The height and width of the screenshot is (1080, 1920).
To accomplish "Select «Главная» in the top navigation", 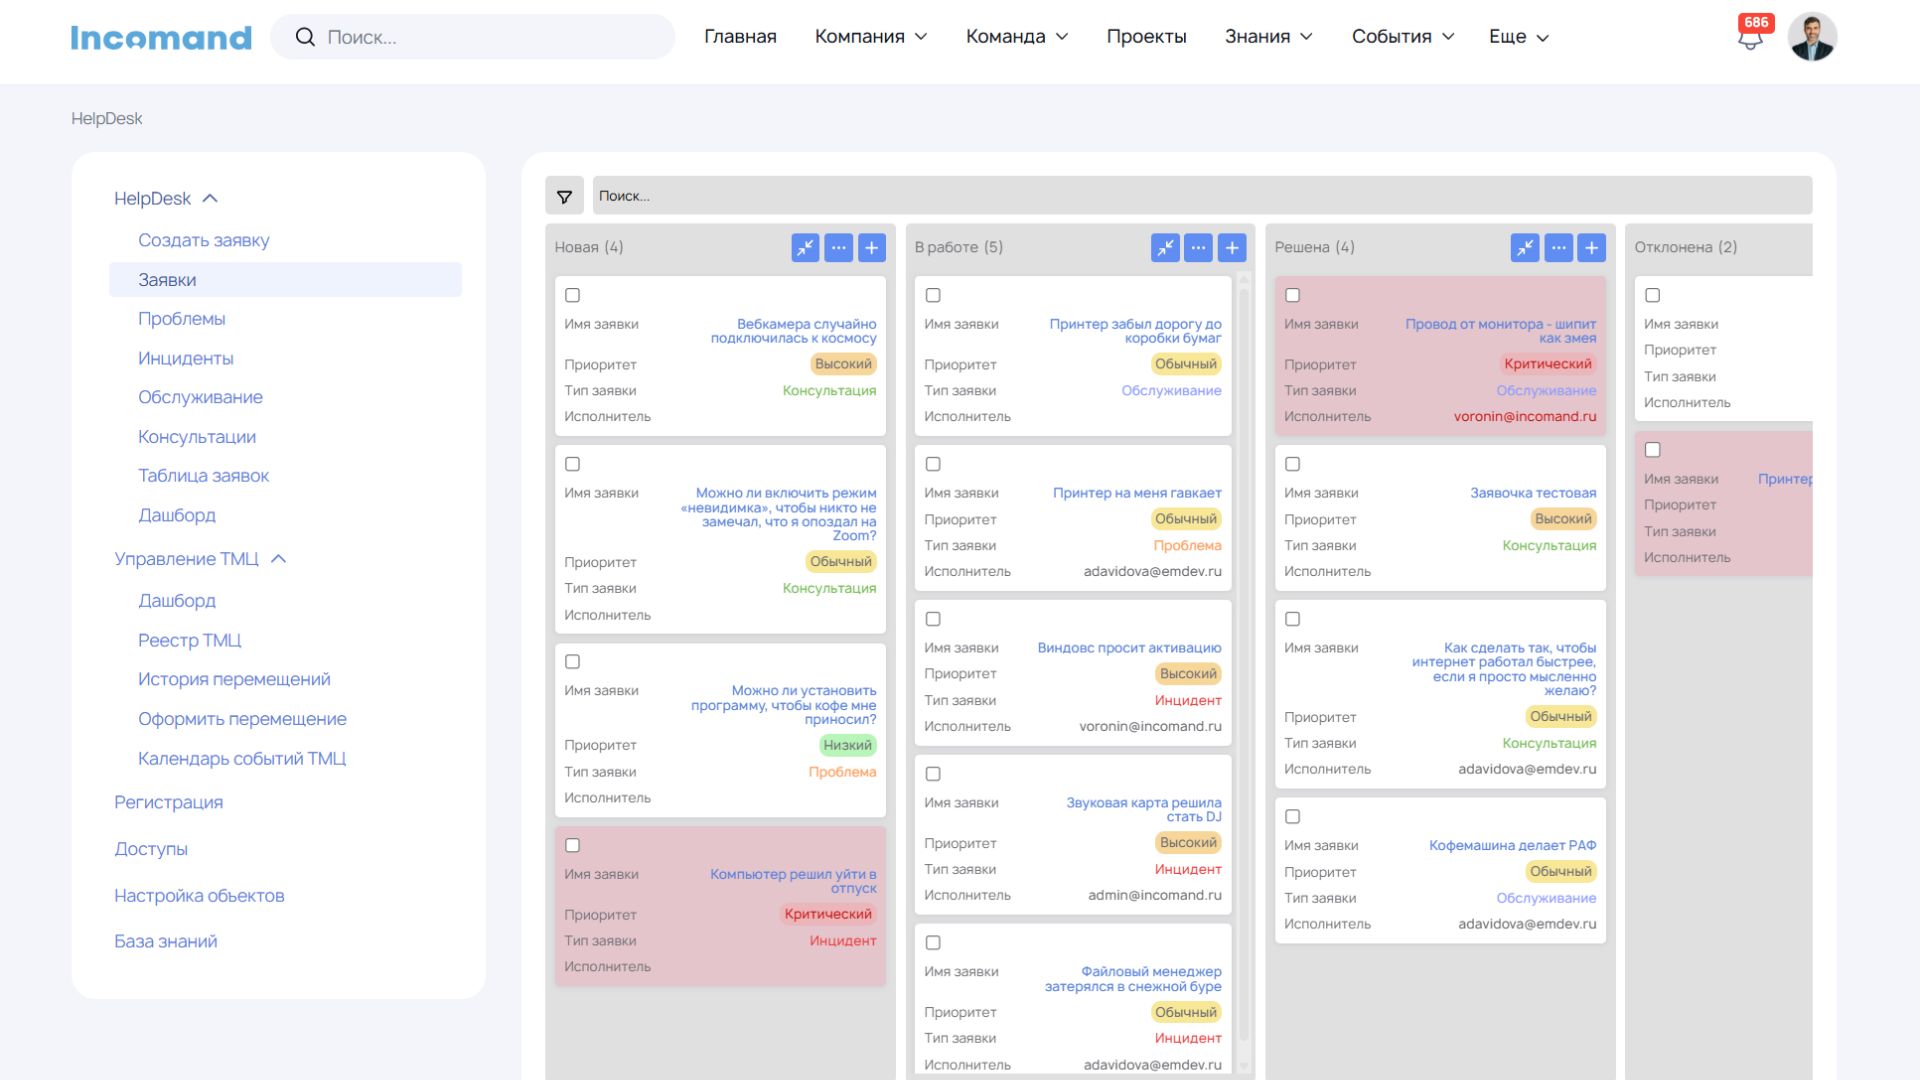I will (740, 36).
